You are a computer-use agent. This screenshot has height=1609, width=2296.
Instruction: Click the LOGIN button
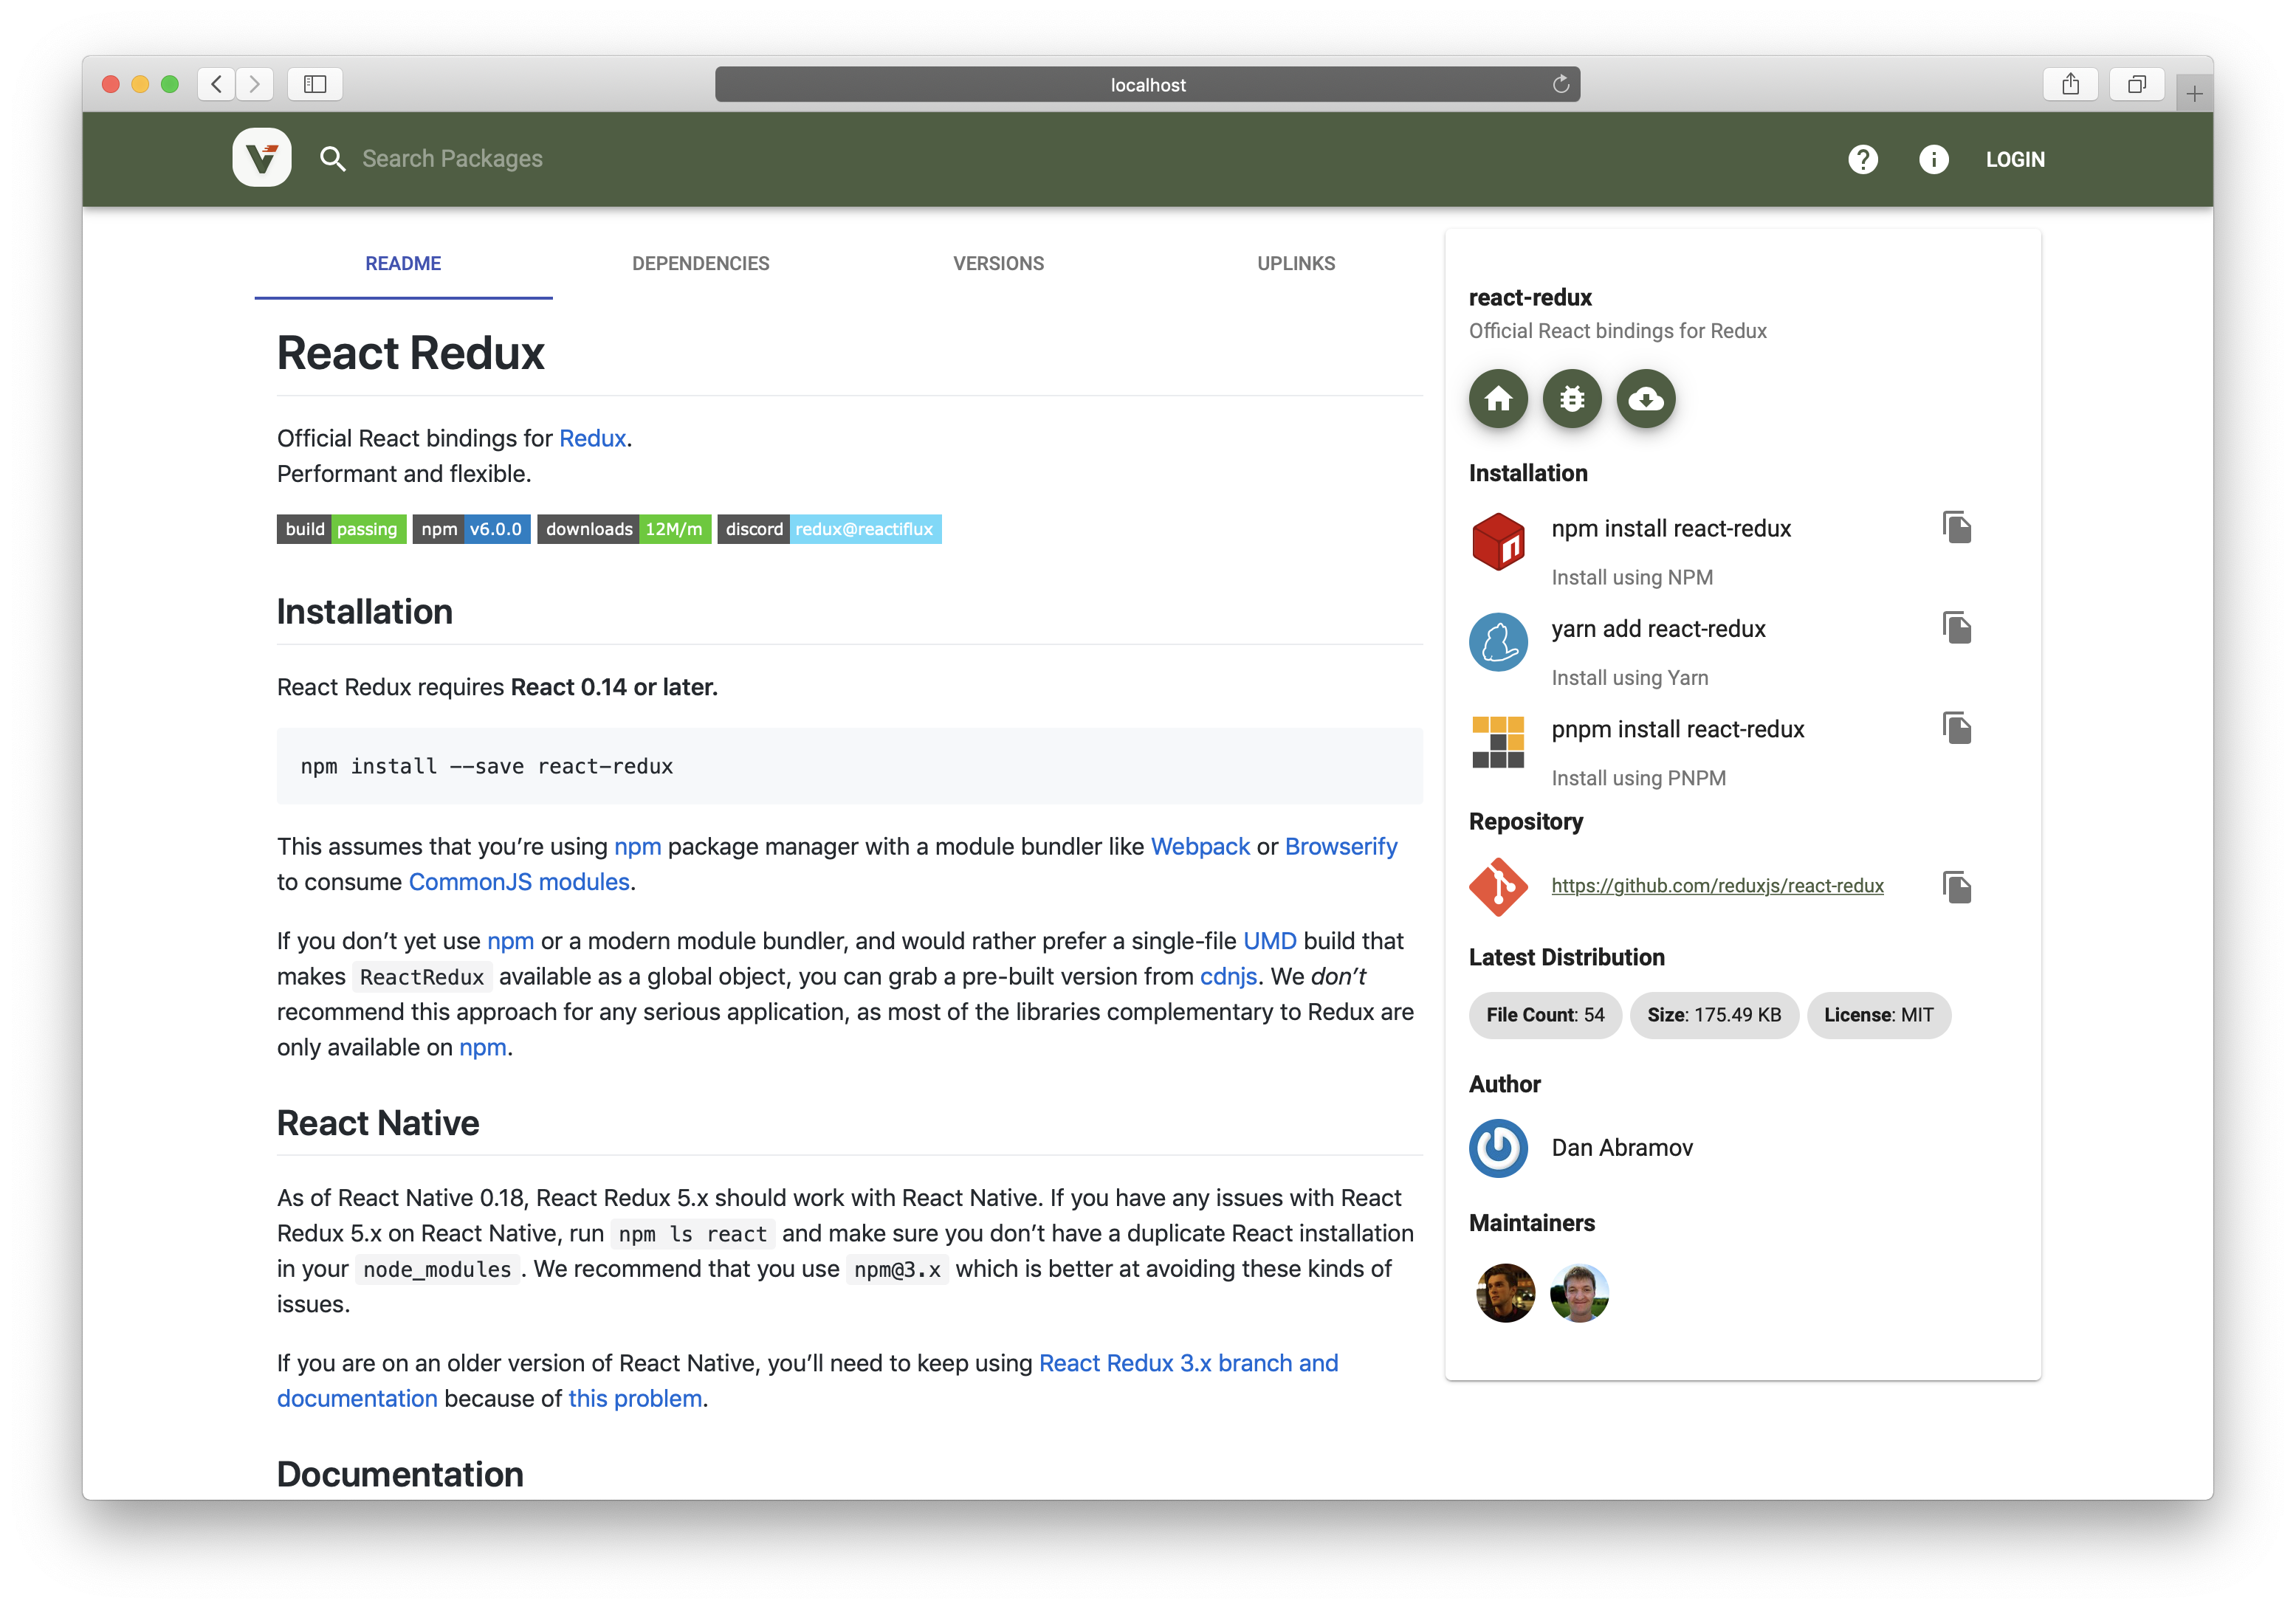[x=2015, y=159]
